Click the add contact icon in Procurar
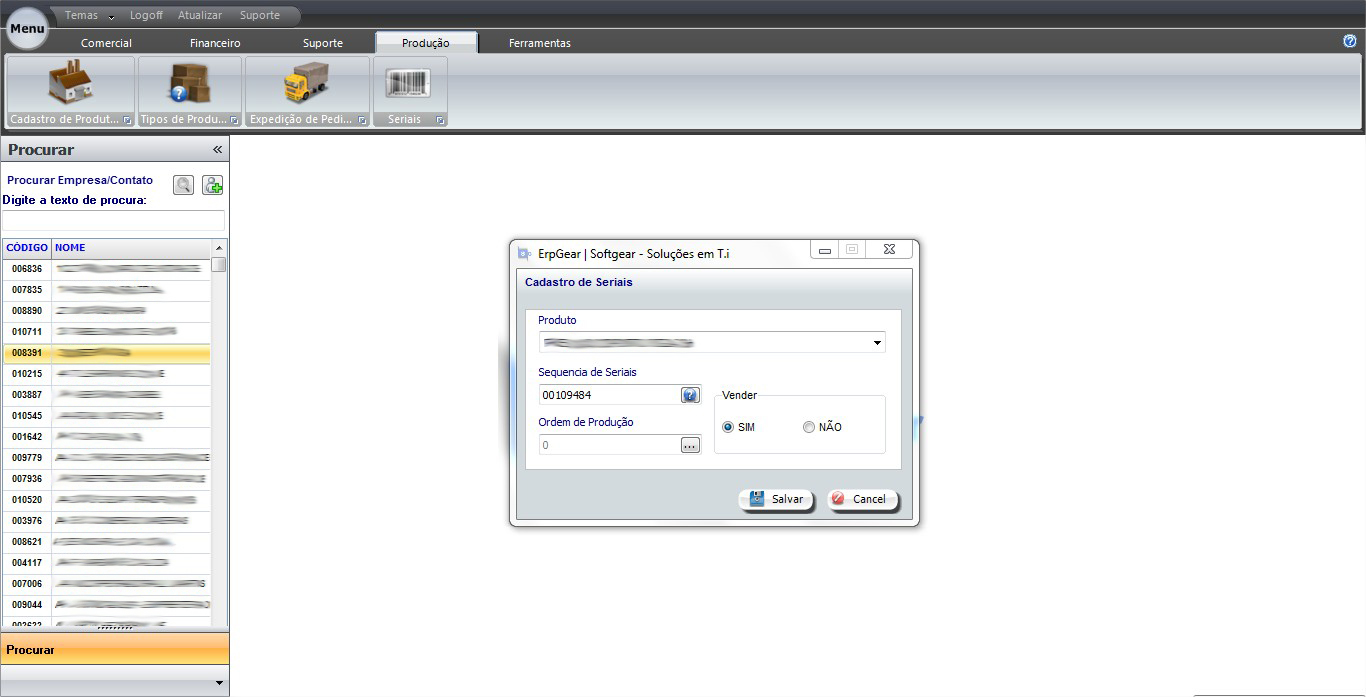 pyautogui.click(x=212, y=185)
